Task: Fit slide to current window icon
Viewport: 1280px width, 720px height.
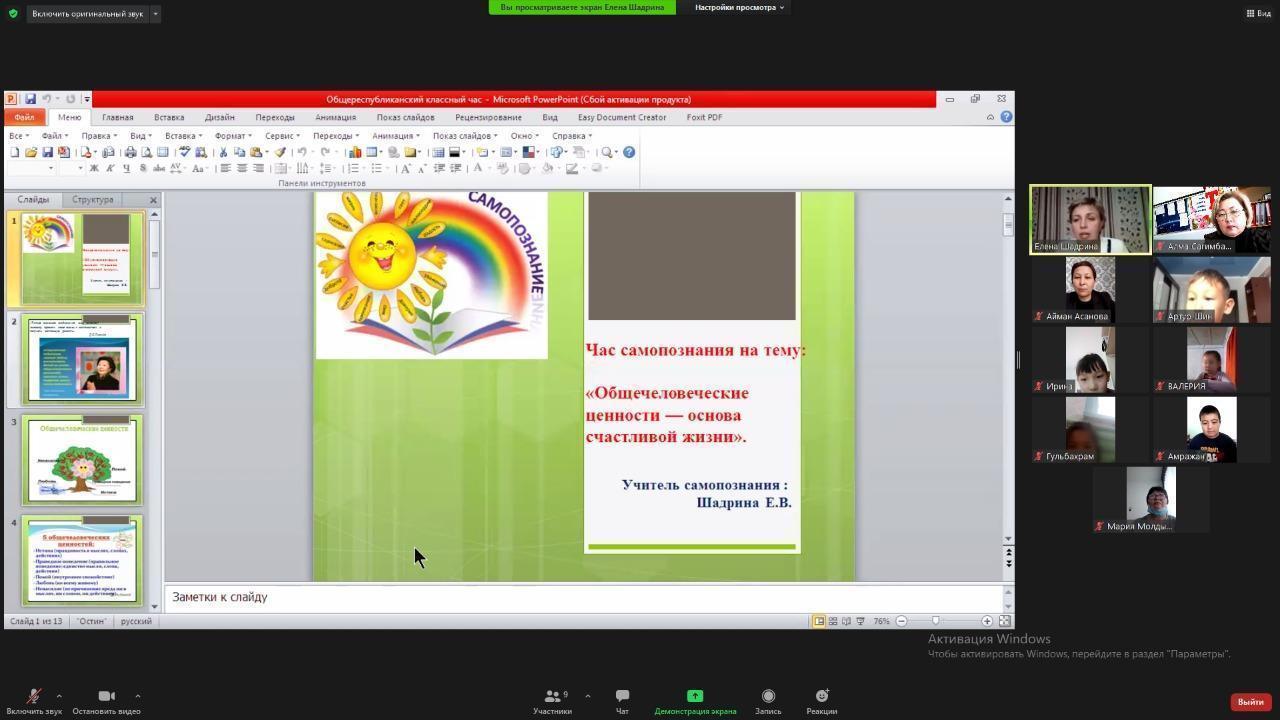Action: click(1004, 621)
